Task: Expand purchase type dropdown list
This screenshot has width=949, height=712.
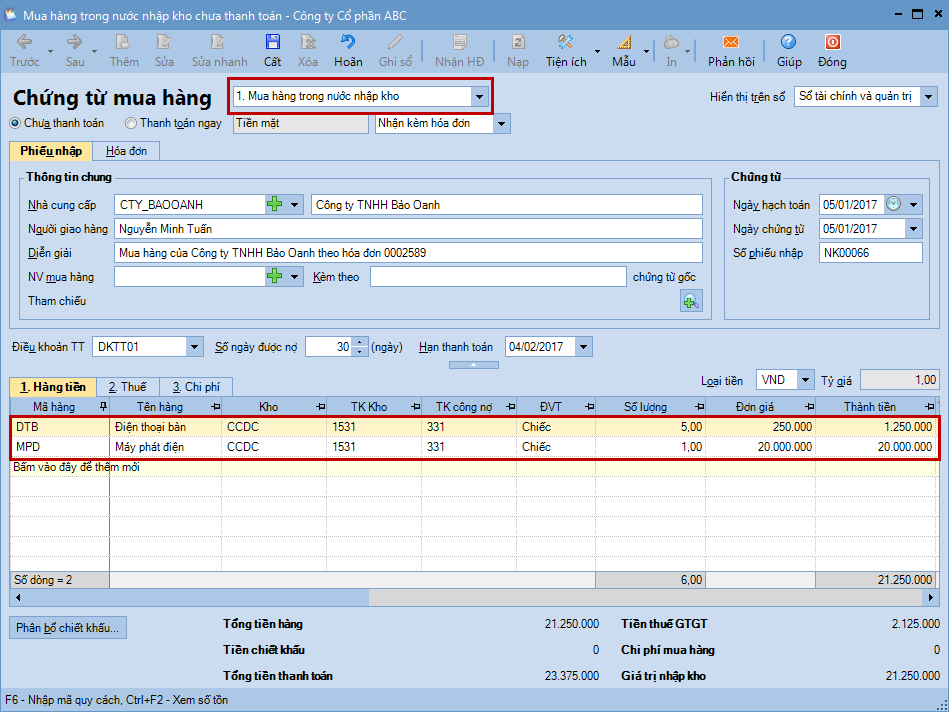Action: [x=480, y=97]
